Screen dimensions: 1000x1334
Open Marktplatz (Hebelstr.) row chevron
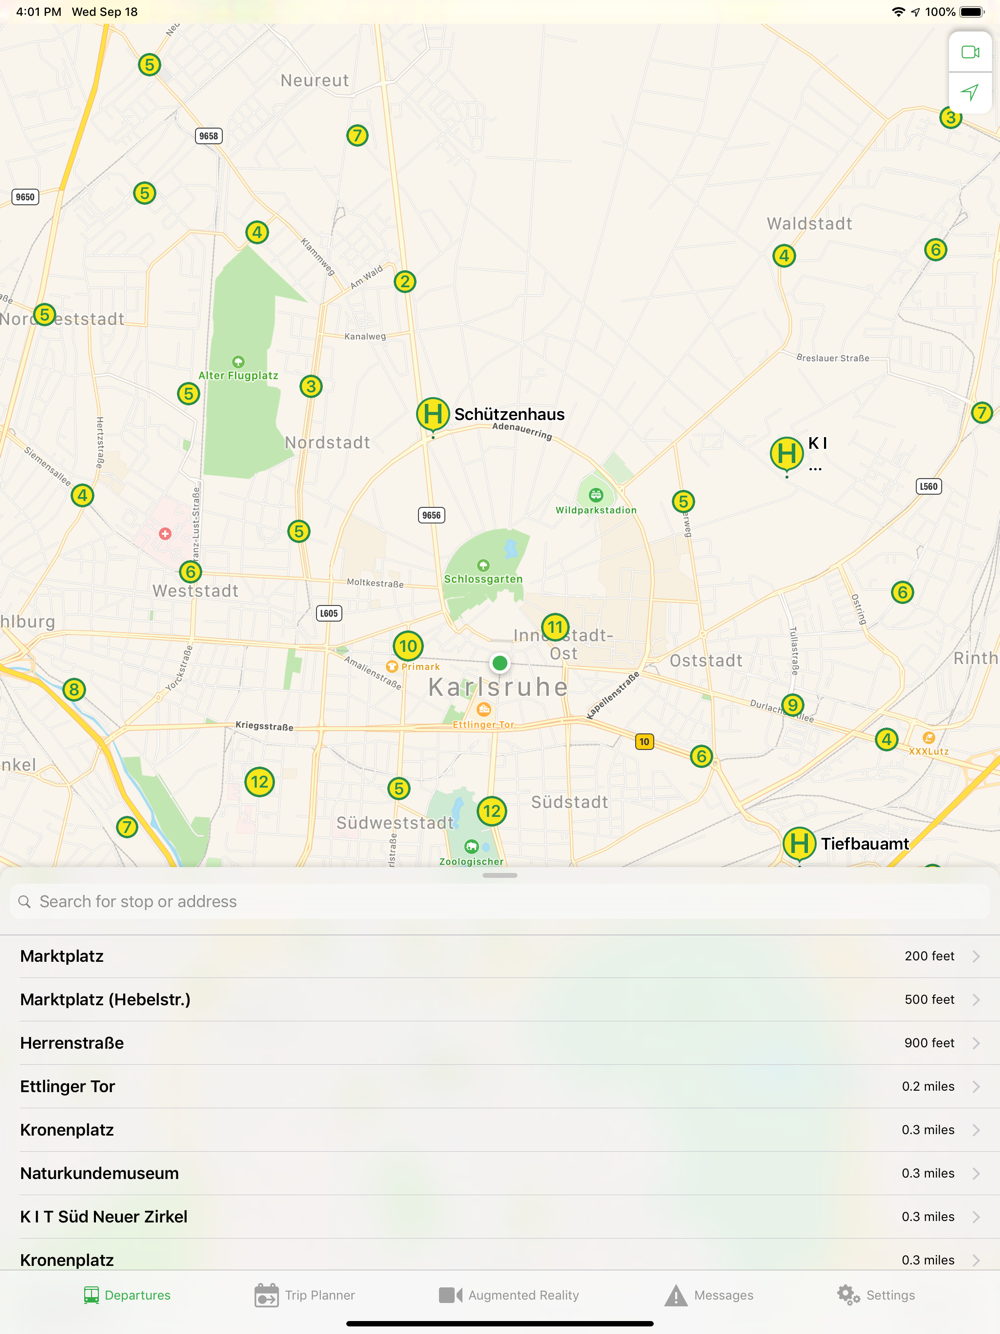click(x=976, y=999)
